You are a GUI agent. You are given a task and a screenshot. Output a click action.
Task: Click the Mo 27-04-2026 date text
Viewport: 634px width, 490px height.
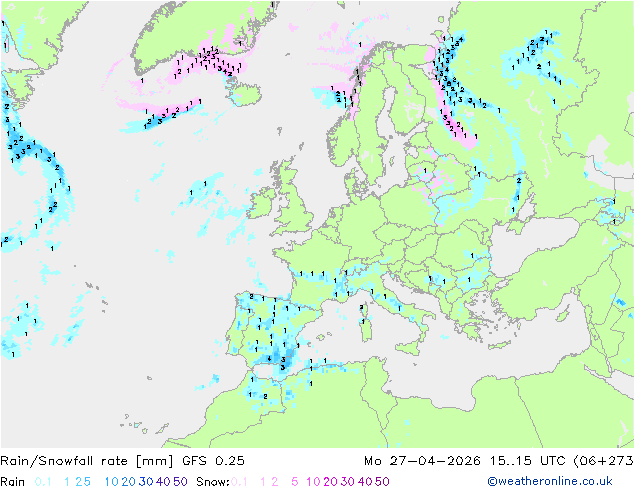pyautogui.click(x=422, y=461)
